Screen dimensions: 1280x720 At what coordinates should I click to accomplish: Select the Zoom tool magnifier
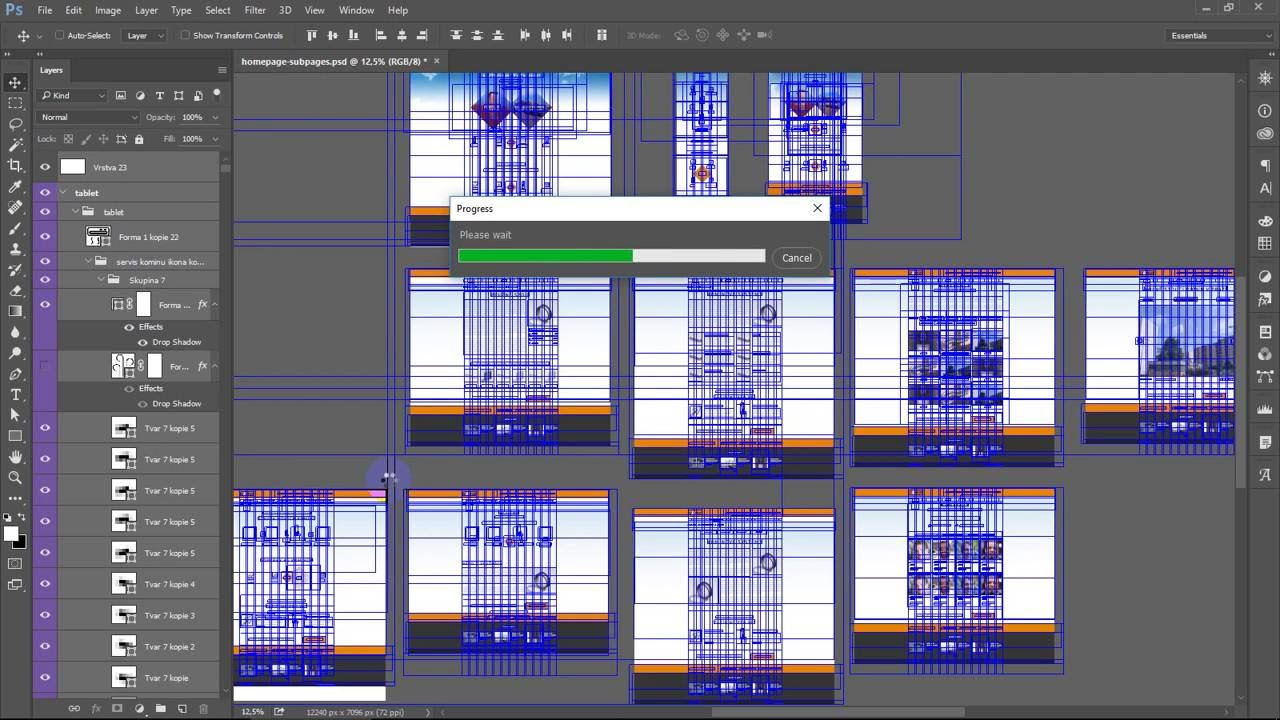[x=15, y=478]
